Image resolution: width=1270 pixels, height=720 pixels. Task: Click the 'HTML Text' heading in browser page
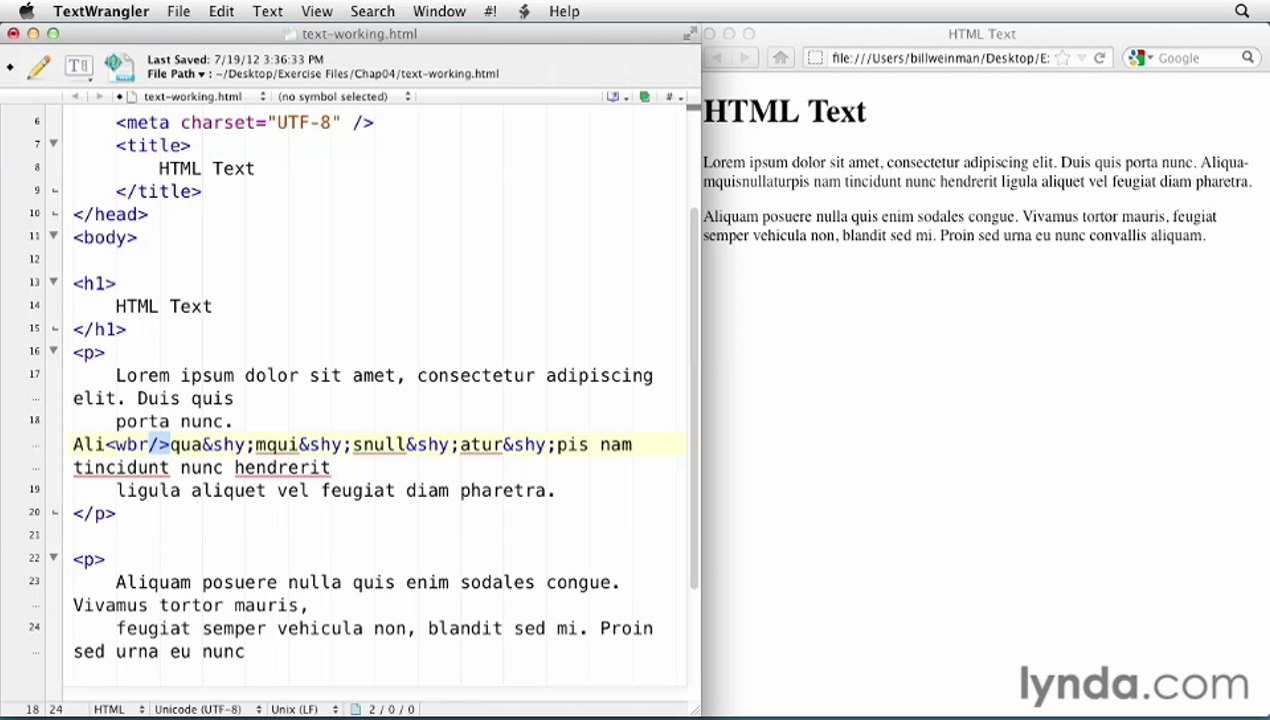tap(784, 111)
